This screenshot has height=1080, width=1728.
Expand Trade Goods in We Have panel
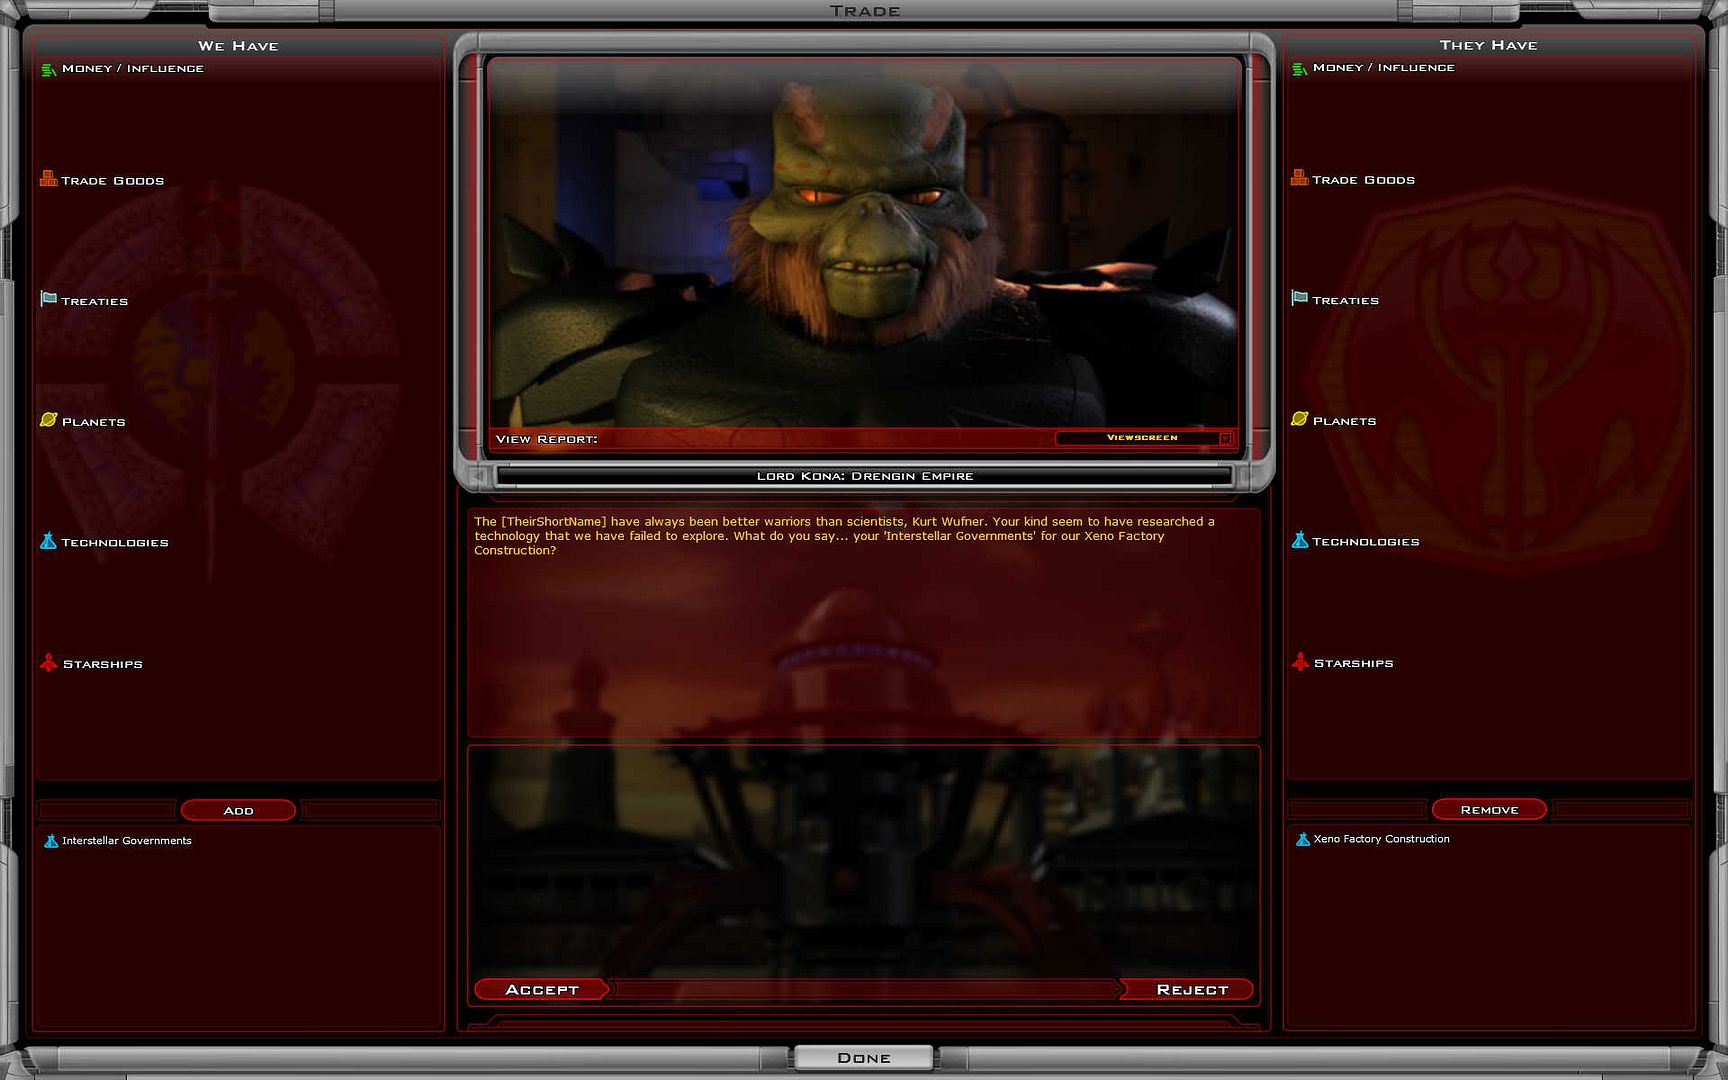[x=112, y=181]
